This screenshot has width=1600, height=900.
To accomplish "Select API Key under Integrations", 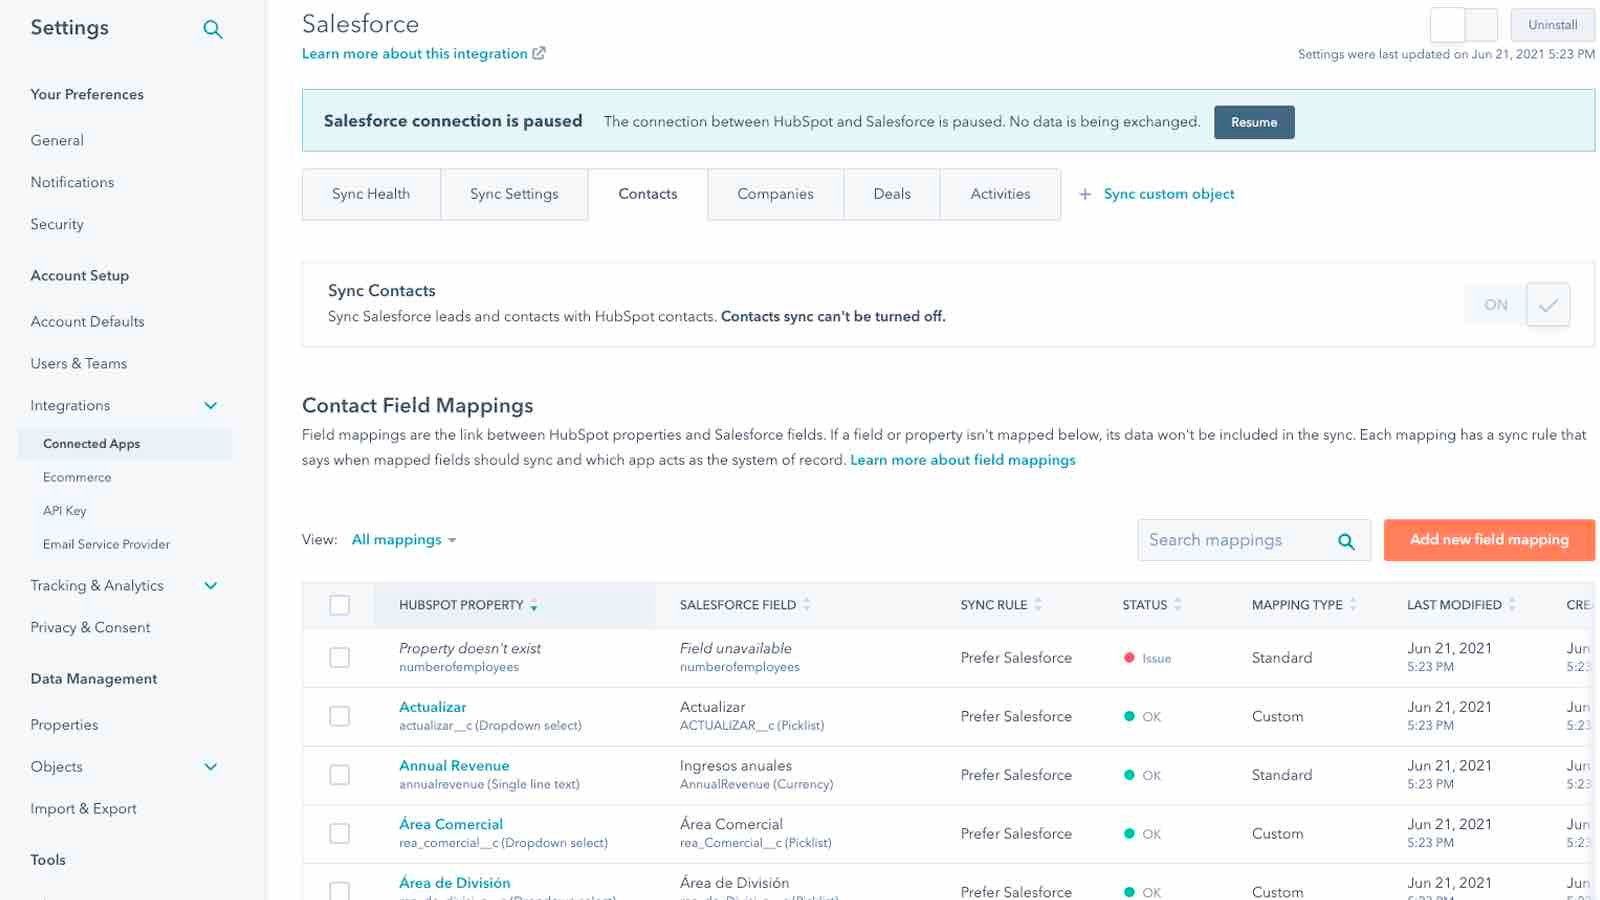I will (64, 511).
